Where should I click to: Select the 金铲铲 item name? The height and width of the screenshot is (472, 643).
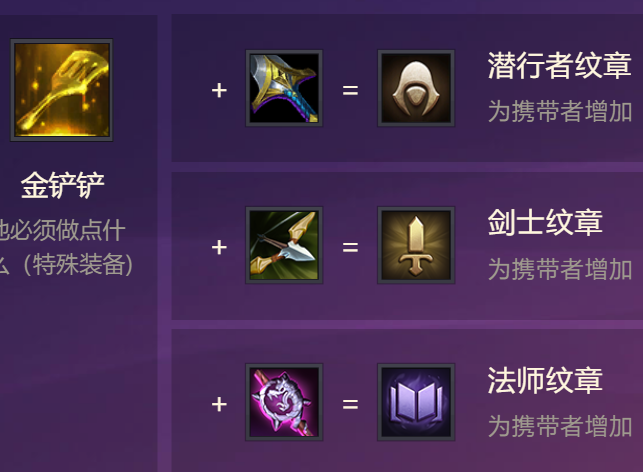[x=62, y=185]
